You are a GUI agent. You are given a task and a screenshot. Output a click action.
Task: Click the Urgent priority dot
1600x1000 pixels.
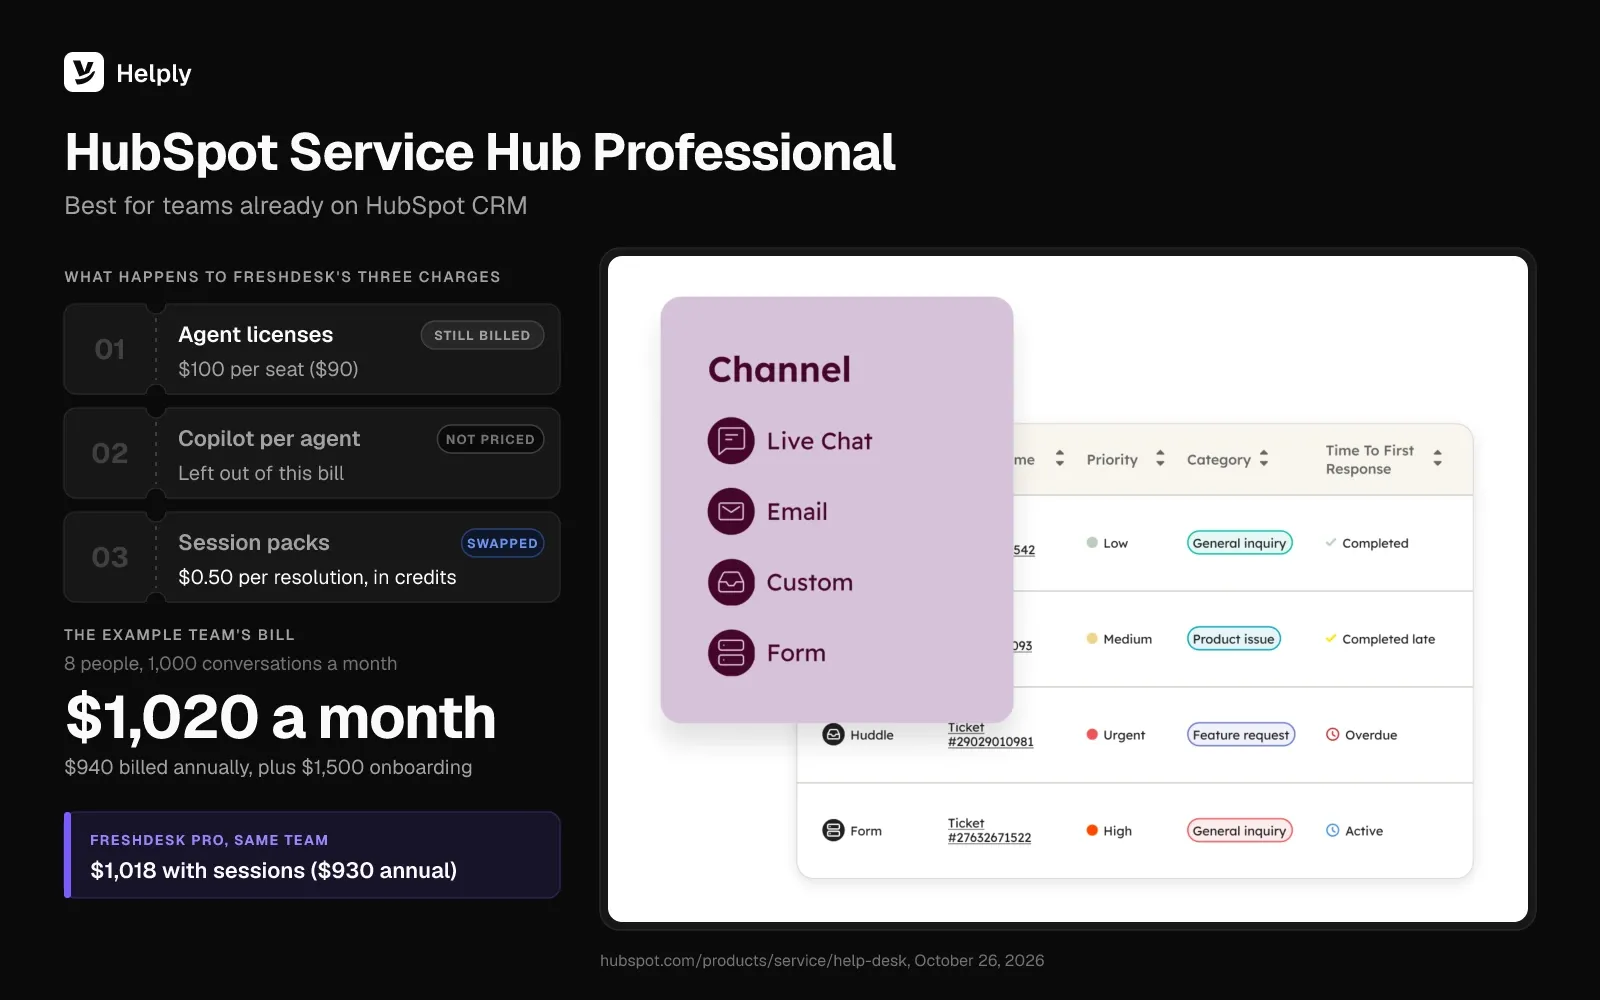1092,735
